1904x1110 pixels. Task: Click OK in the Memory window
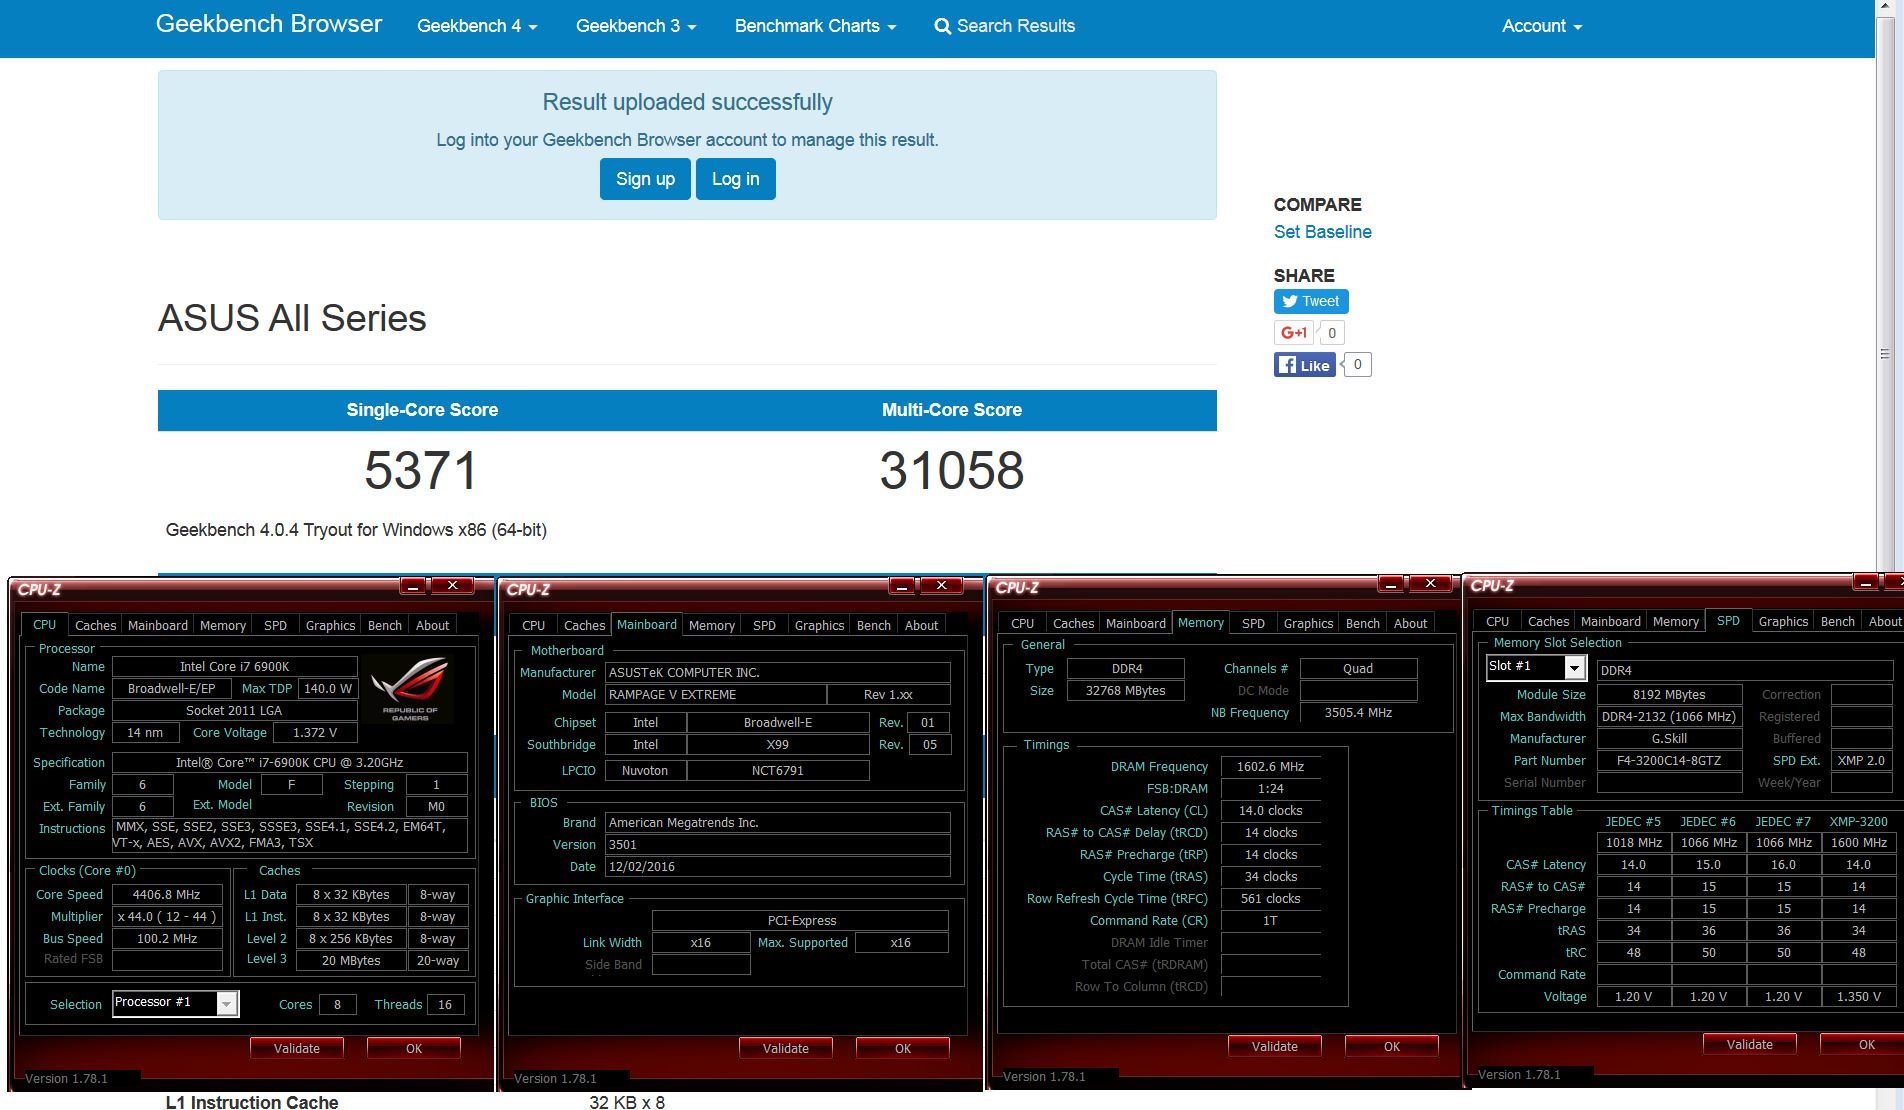point(1392,1046)
